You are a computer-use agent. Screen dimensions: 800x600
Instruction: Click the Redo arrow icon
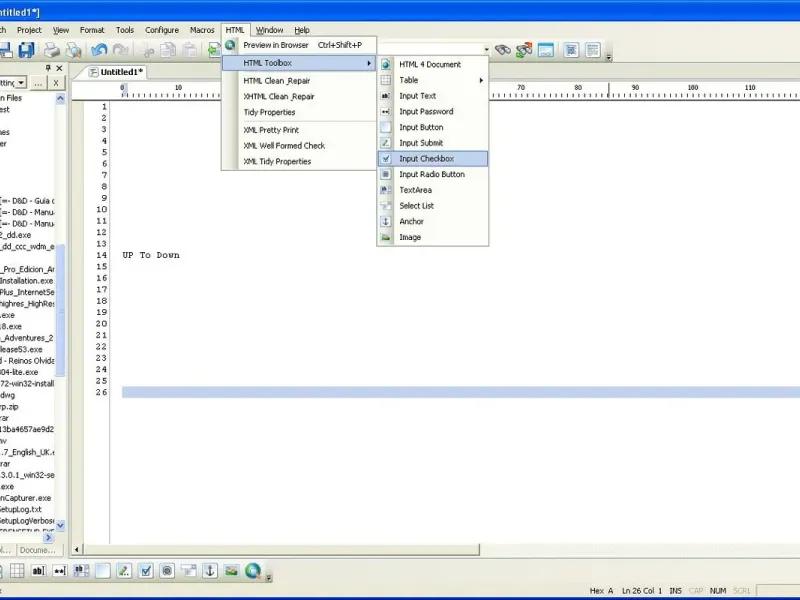click(120, 50)
